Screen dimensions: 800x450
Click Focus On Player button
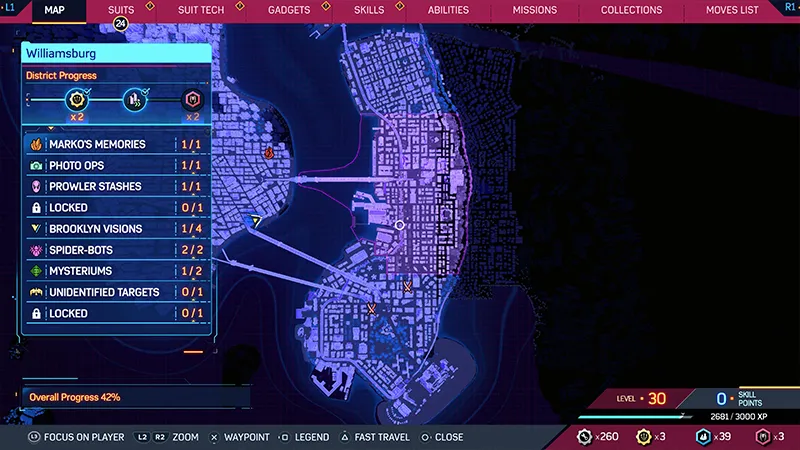[x=77, y=437]
